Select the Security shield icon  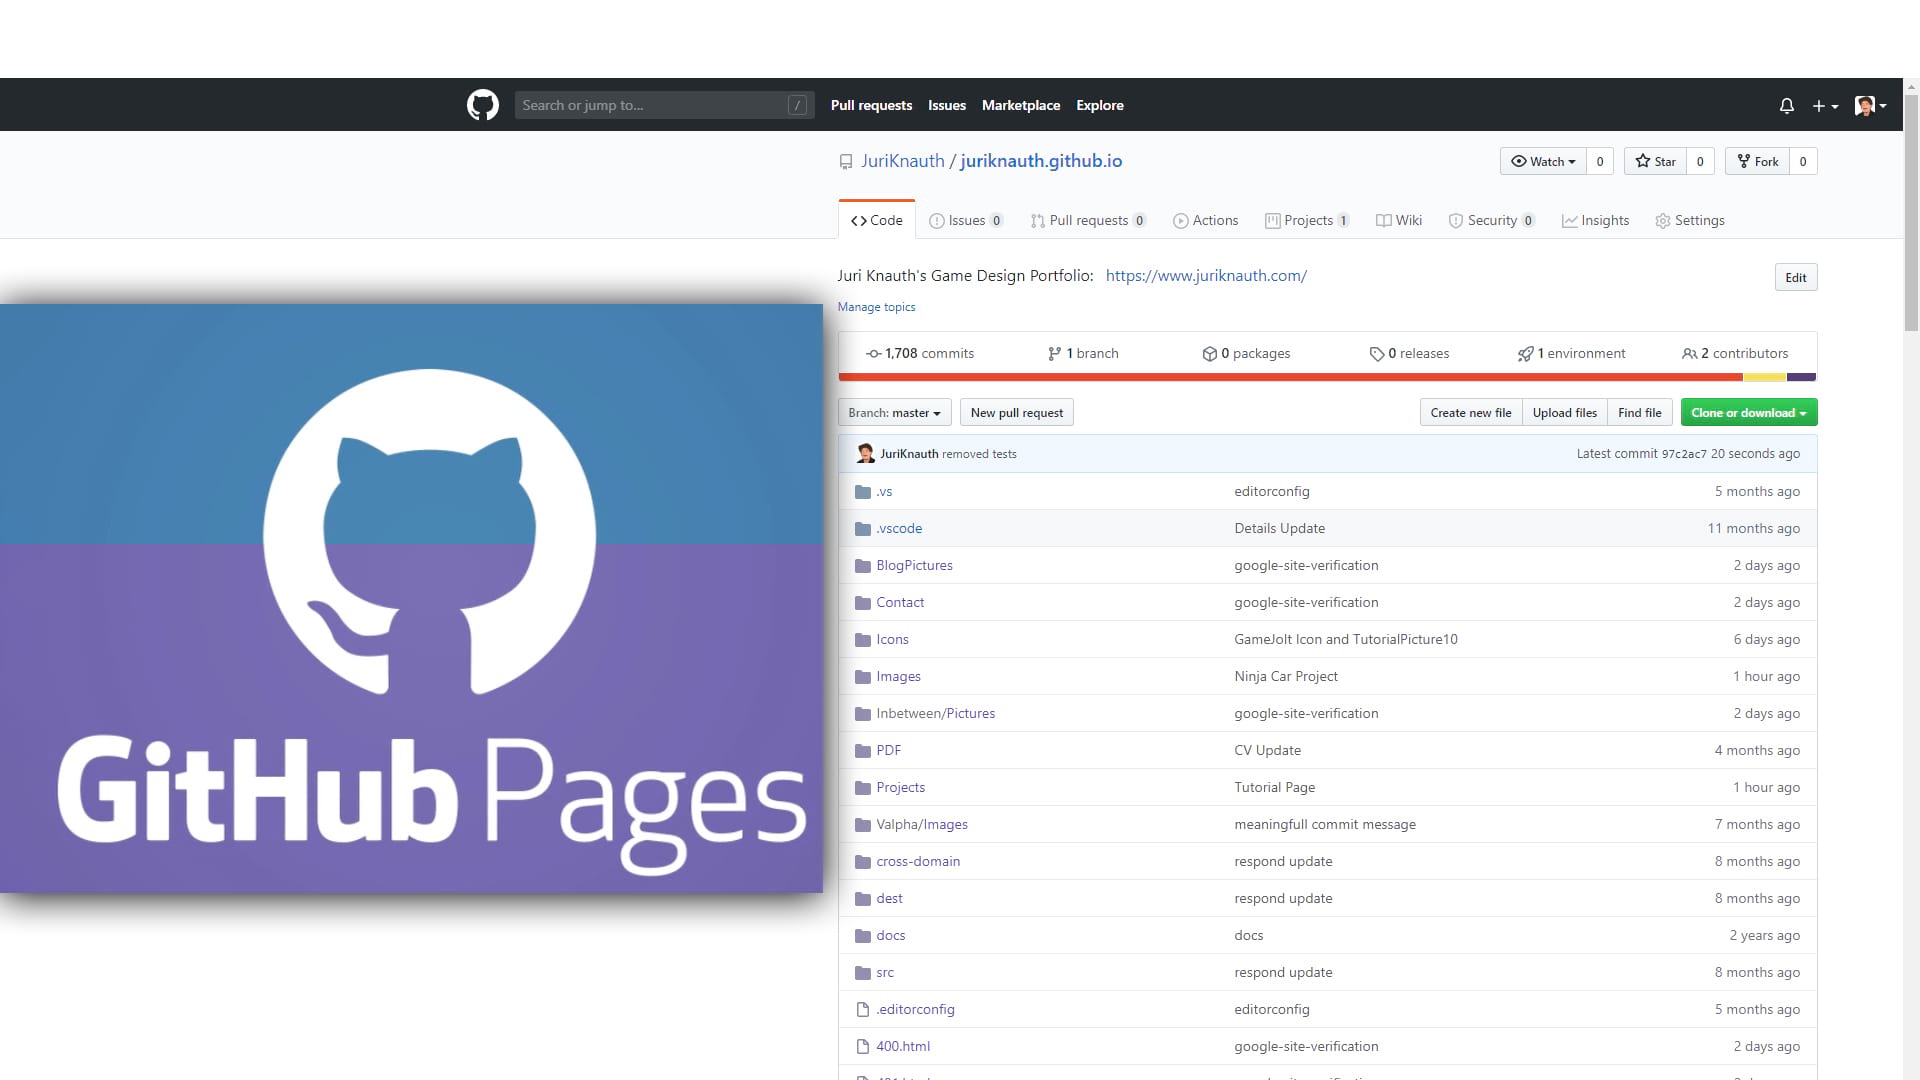coord(1455,221)
